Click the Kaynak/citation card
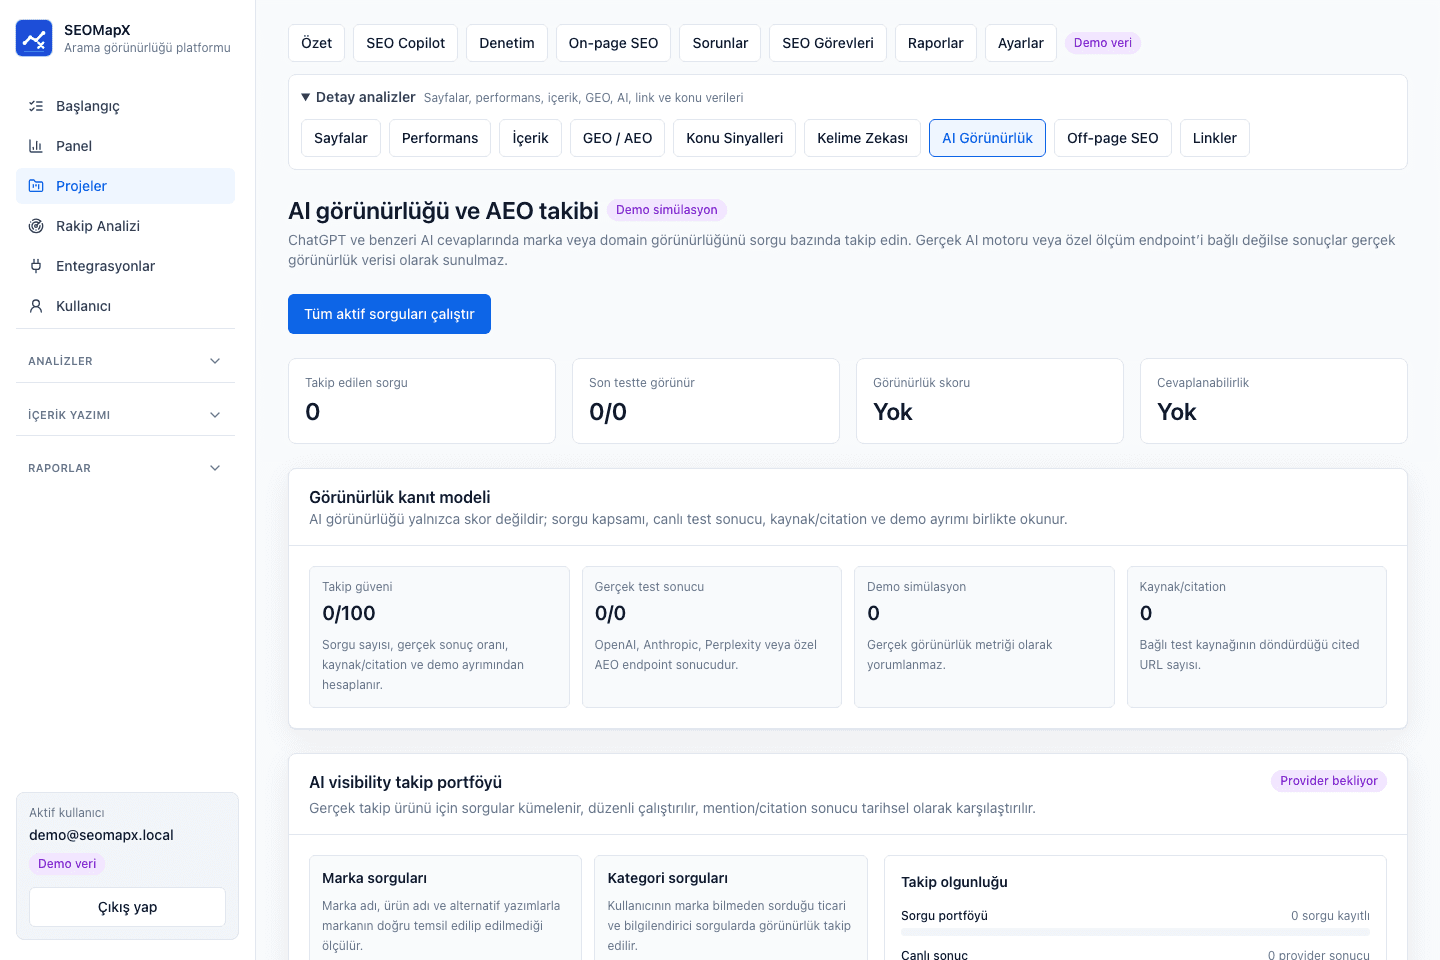This screenshot has height=960, width=1440. [1257, 637]
